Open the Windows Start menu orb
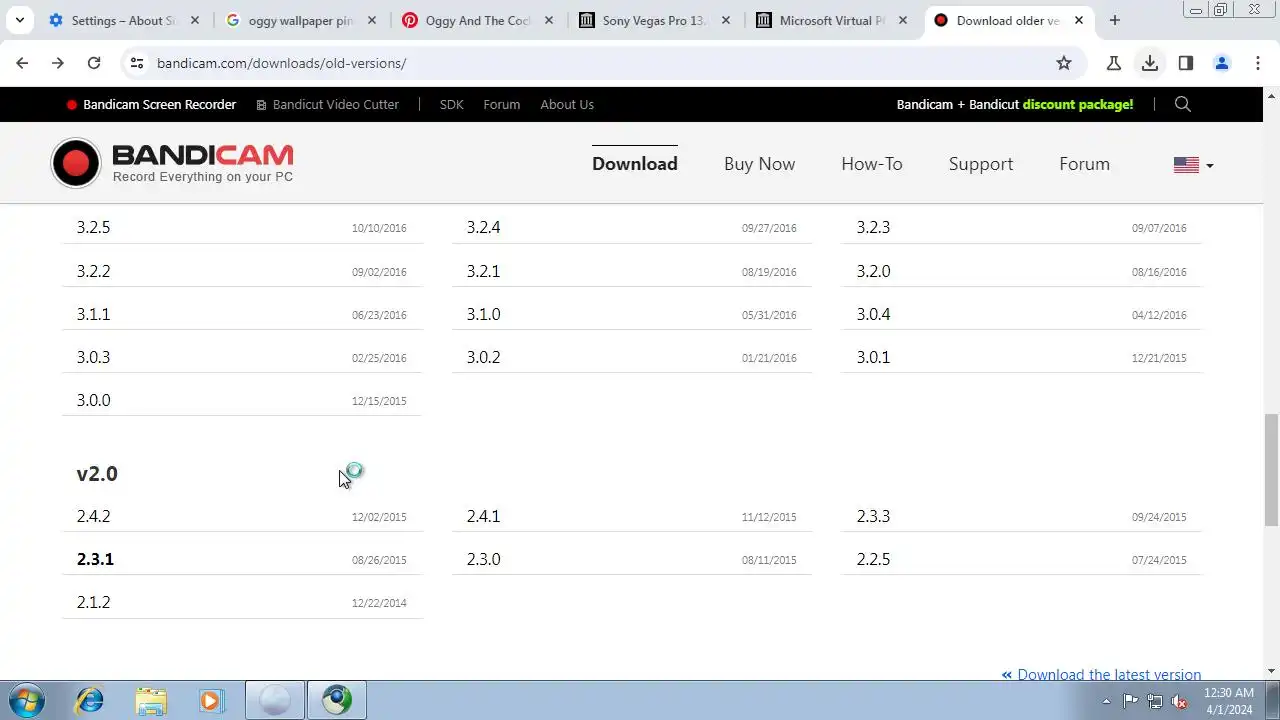This screenshot has width=1280, height=720. coord(26,700)
